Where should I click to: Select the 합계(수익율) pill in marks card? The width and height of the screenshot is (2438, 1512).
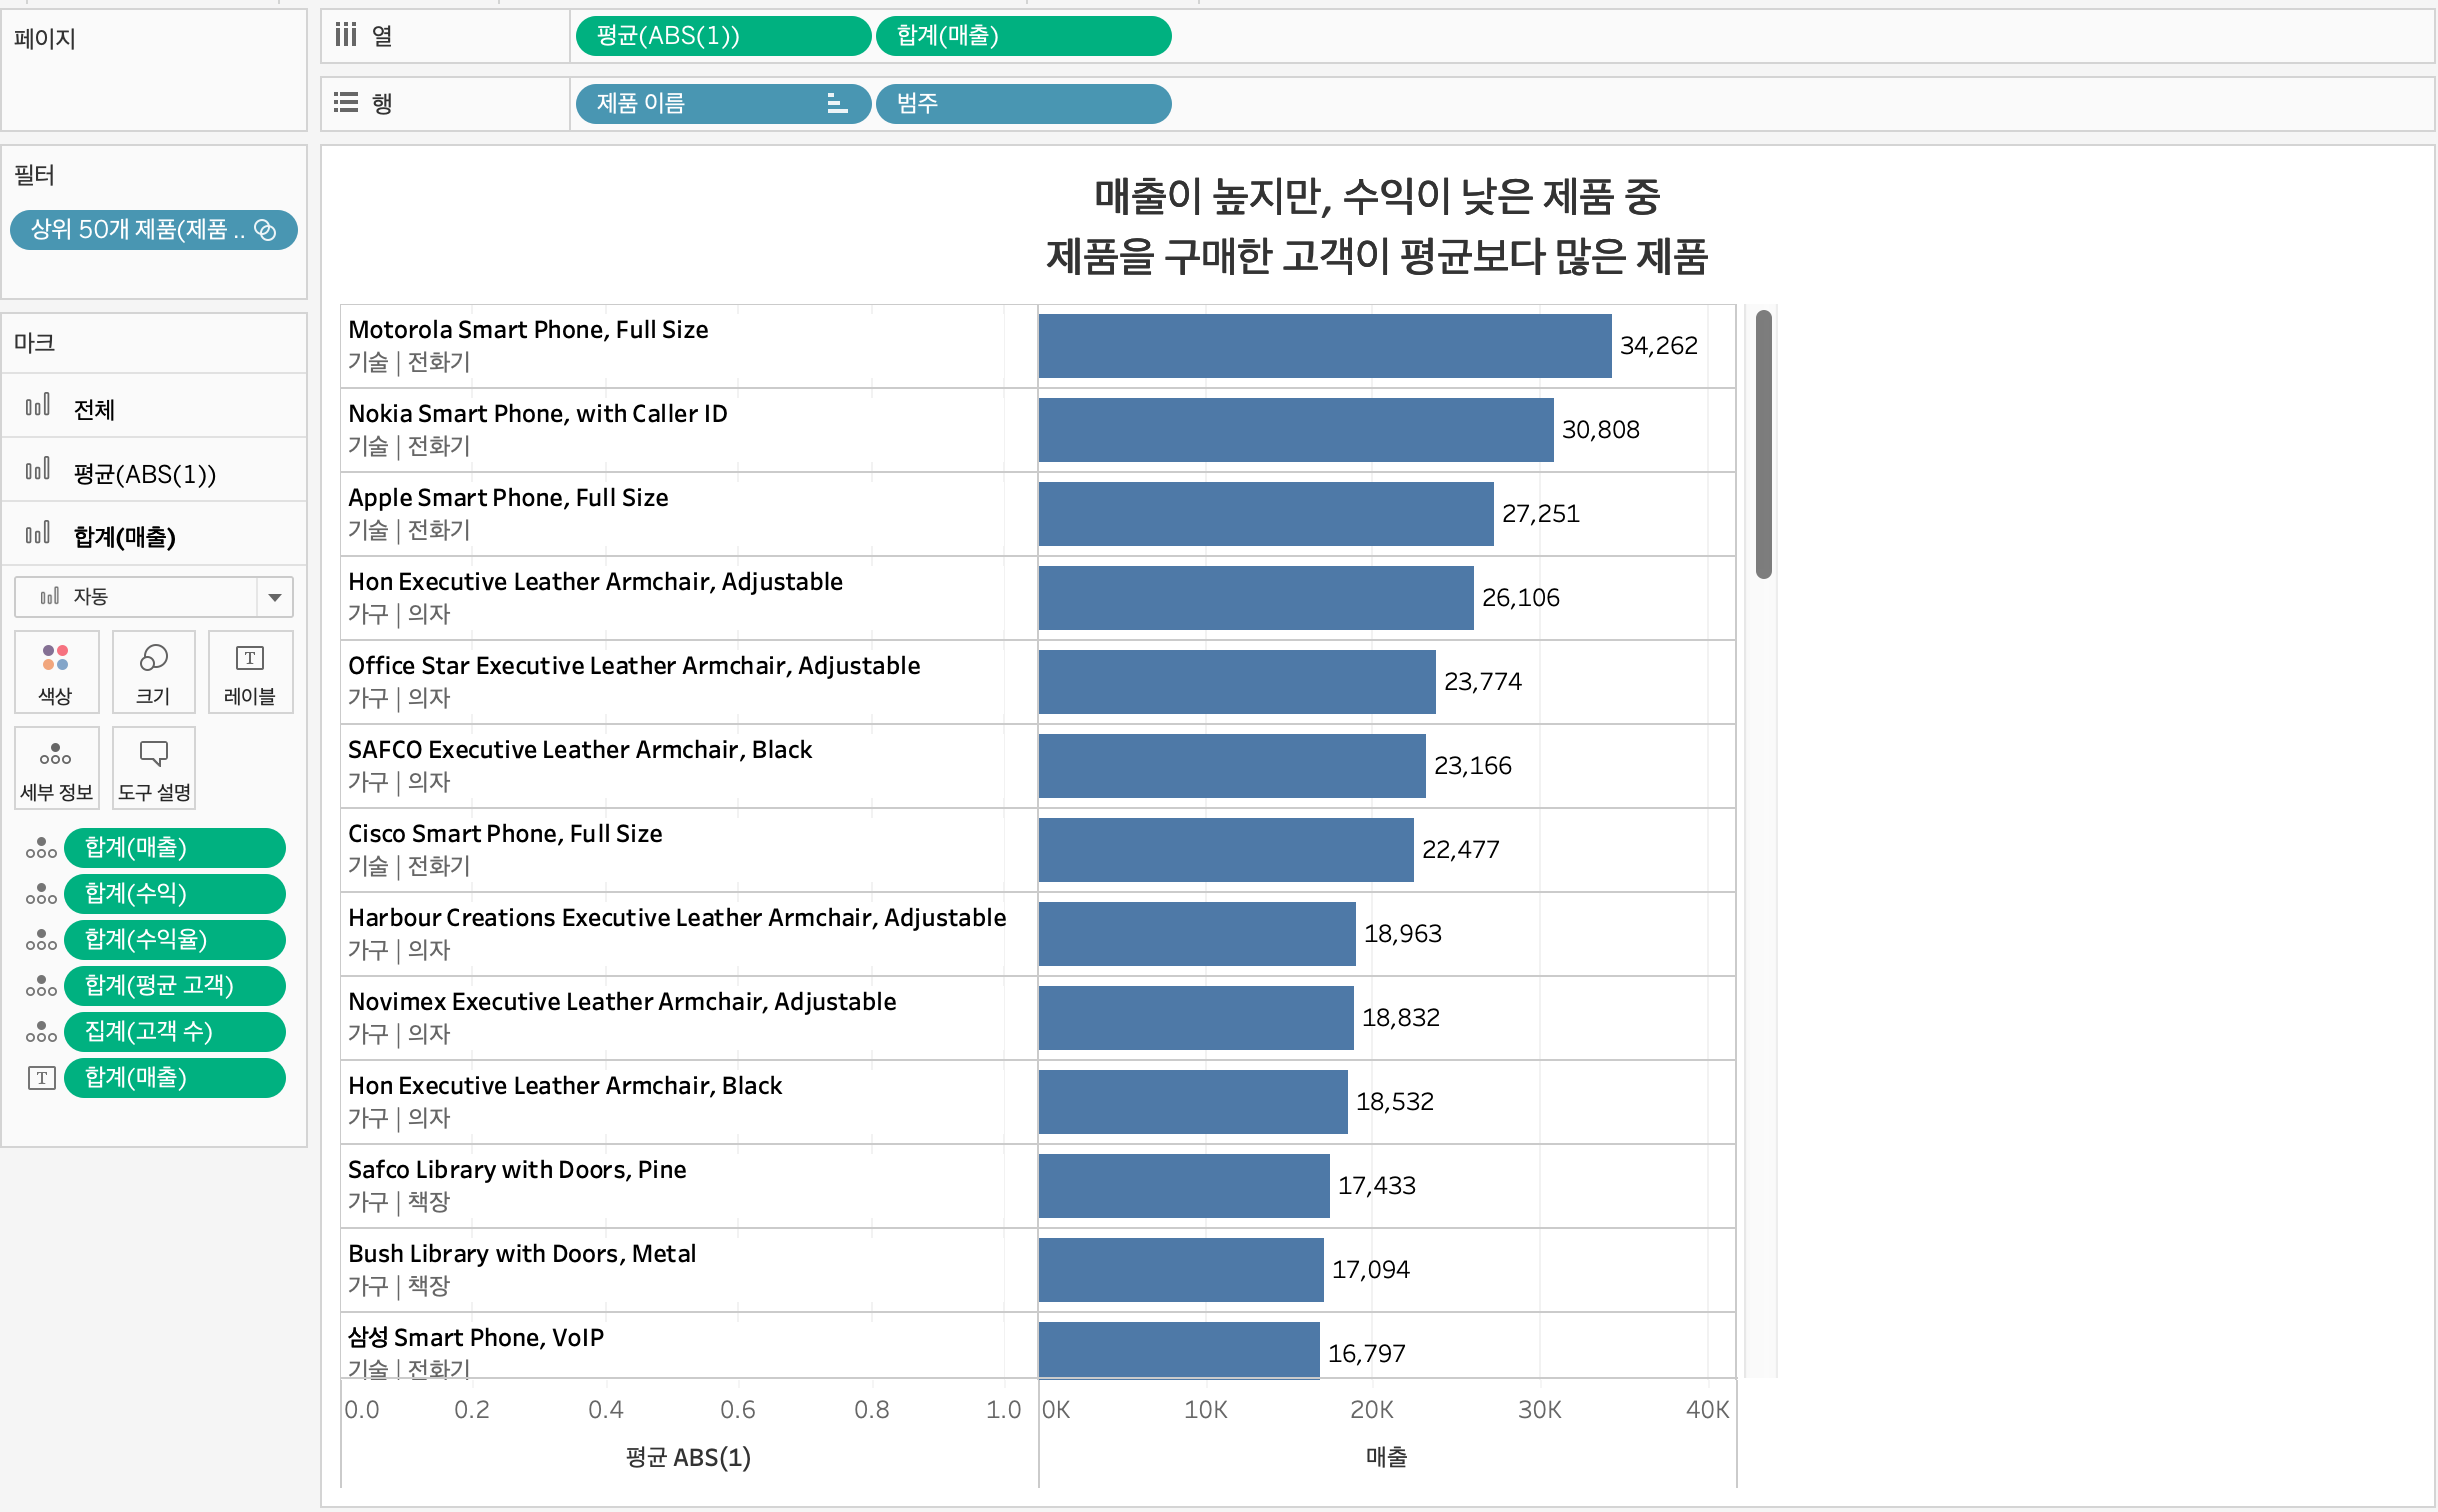click(x=174, y=940)
